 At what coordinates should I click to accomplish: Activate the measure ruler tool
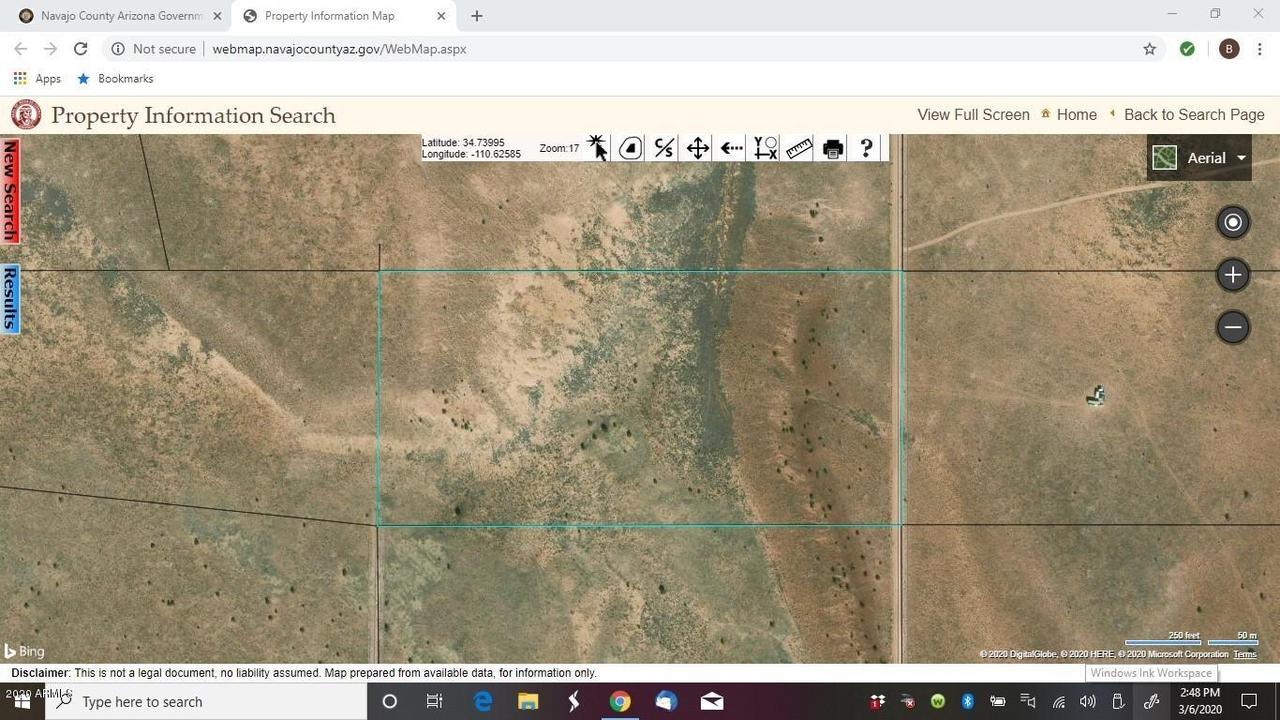tap(798, 147)
